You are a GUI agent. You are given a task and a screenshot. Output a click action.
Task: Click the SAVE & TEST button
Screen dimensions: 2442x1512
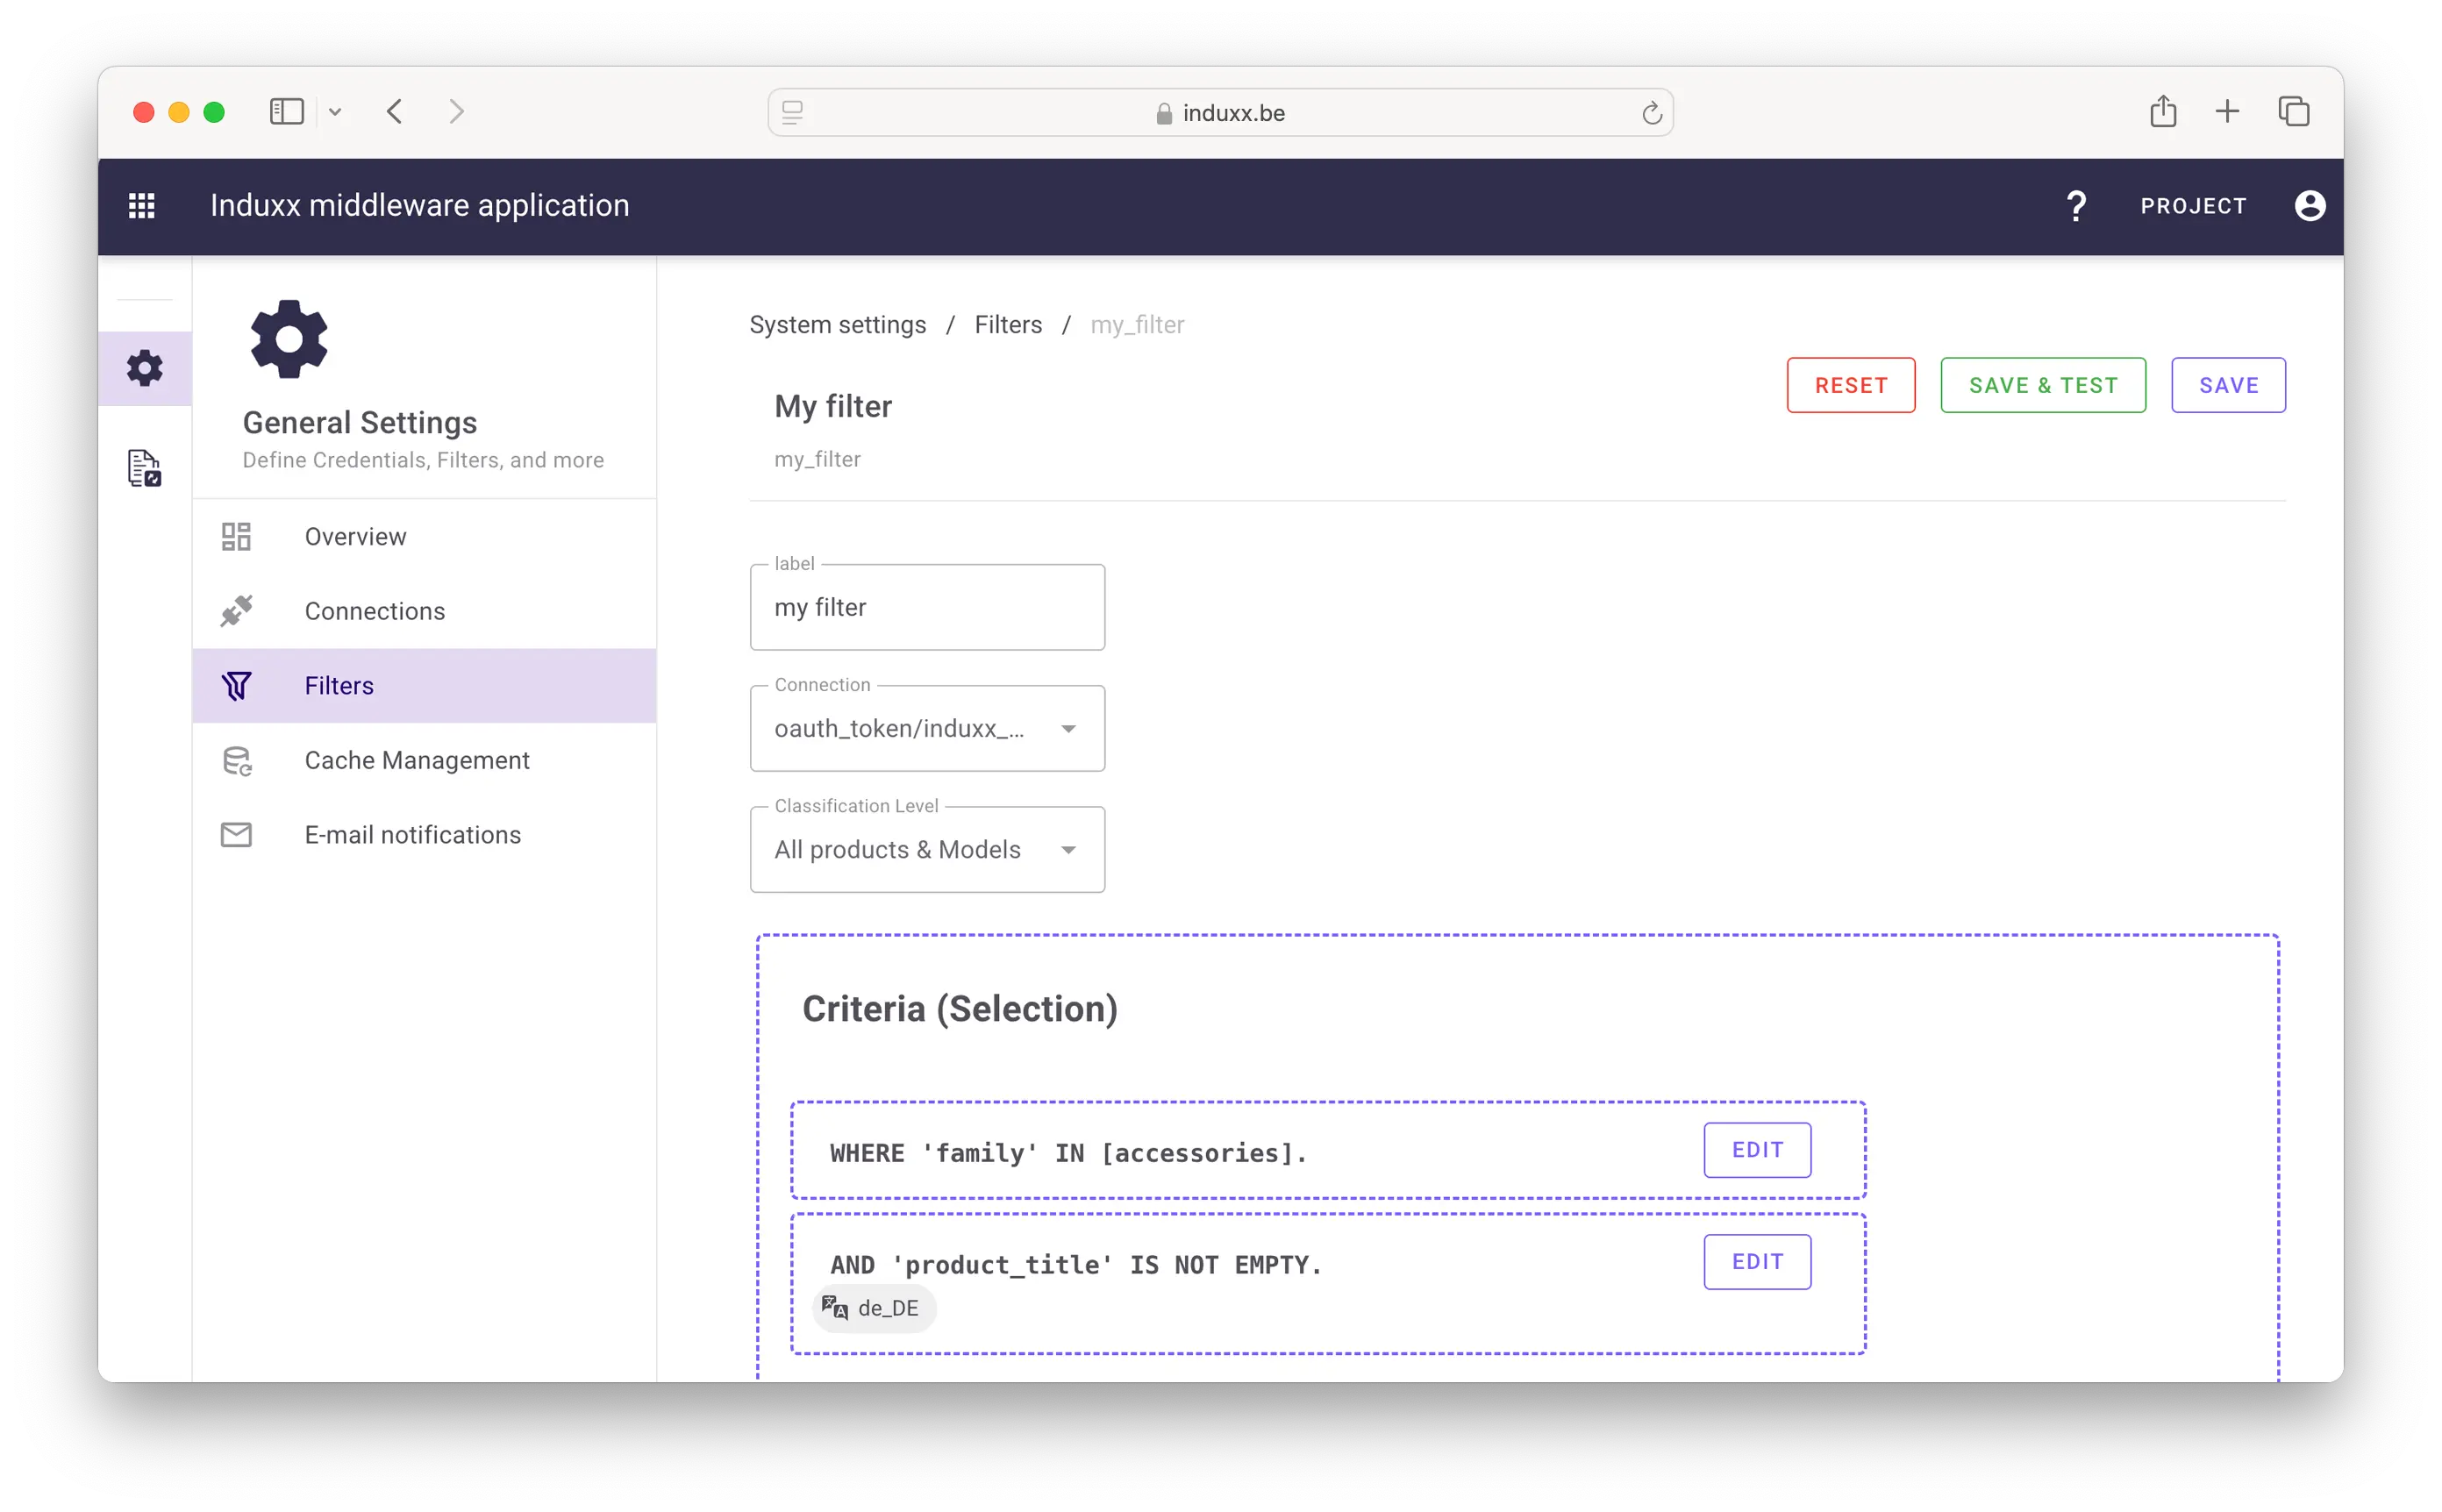point(2042,385)
